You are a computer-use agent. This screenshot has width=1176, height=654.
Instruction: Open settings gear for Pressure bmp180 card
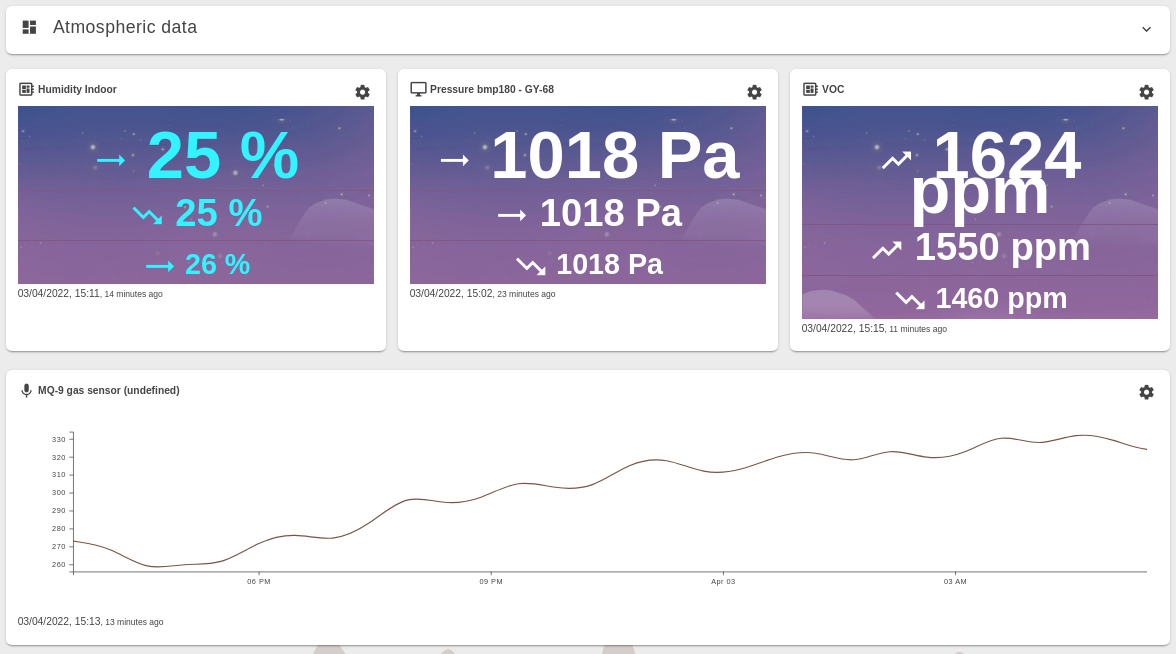(754, 92)
